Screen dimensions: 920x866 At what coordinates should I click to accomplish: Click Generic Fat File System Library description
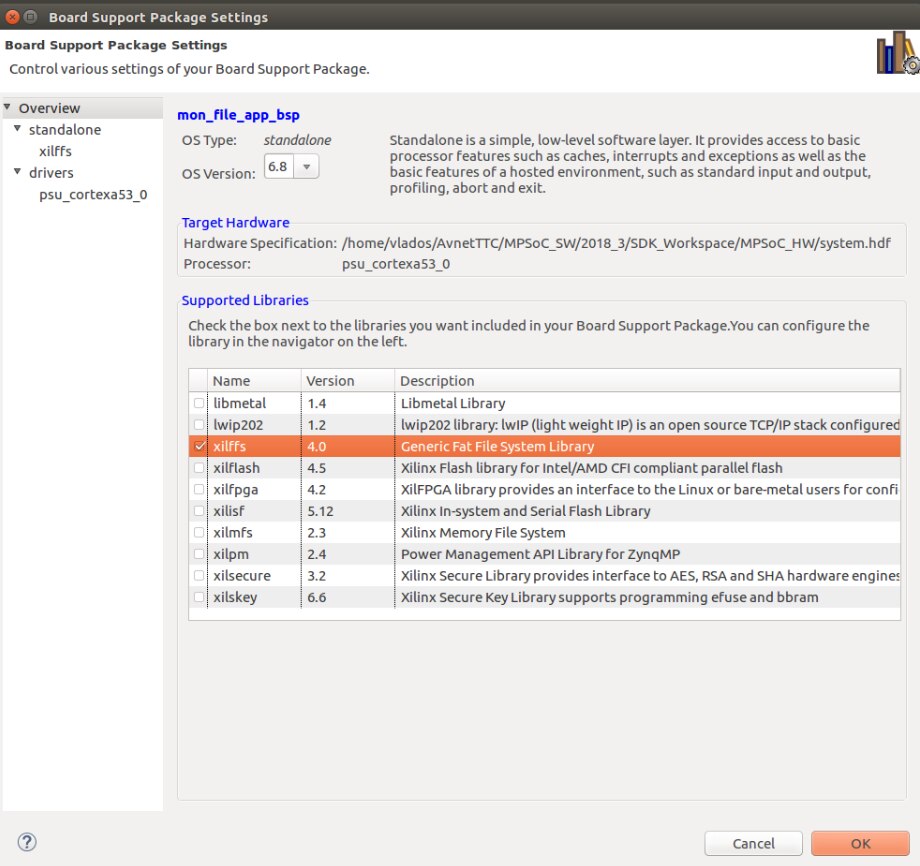pos(498,446)
